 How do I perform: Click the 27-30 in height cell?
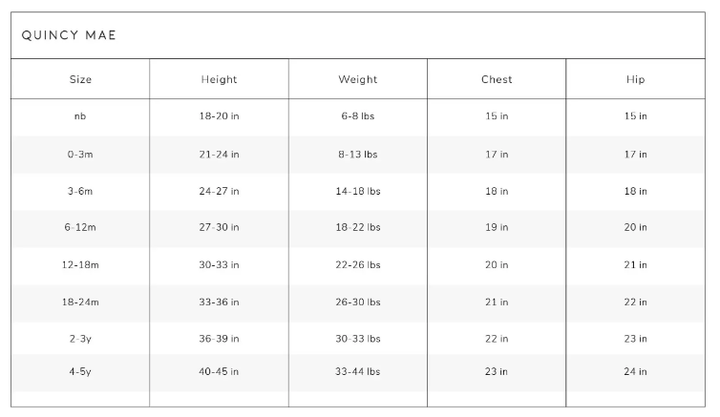click(x=219, y=228)
